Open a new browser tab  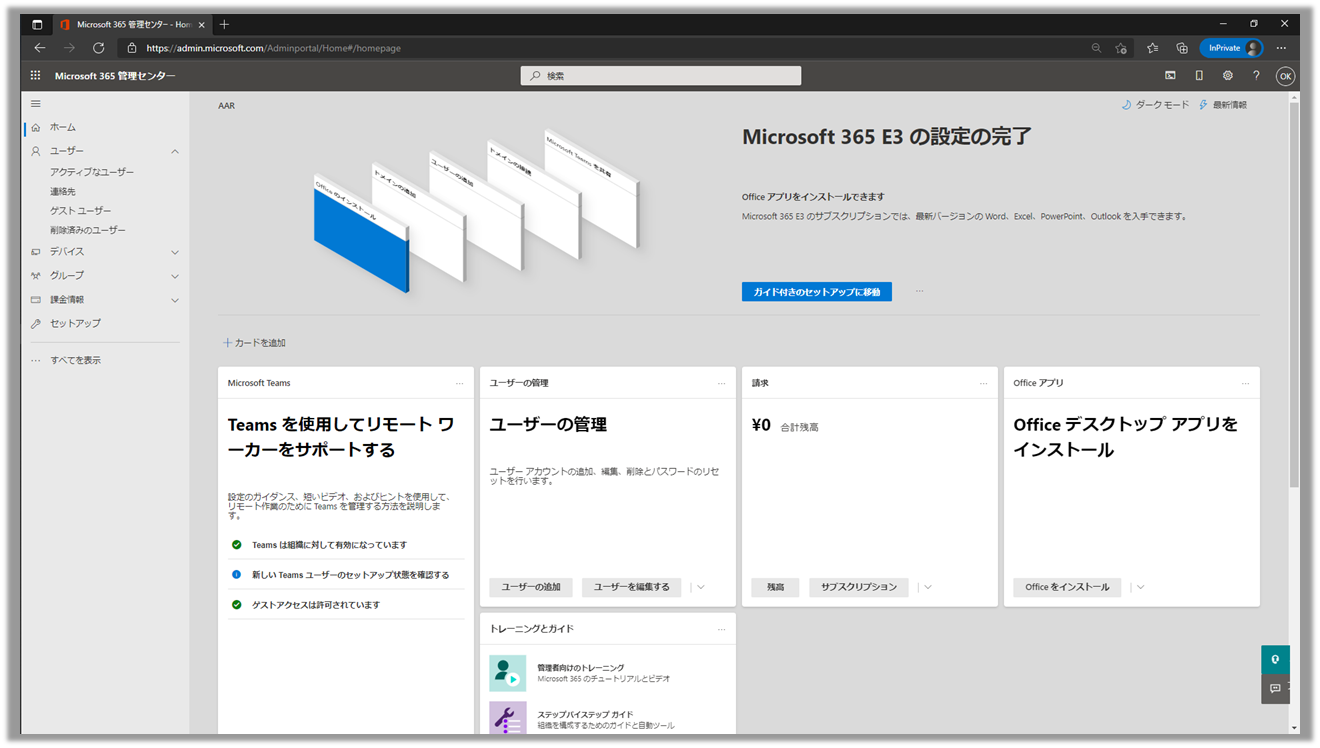click(x=224, y=24)
